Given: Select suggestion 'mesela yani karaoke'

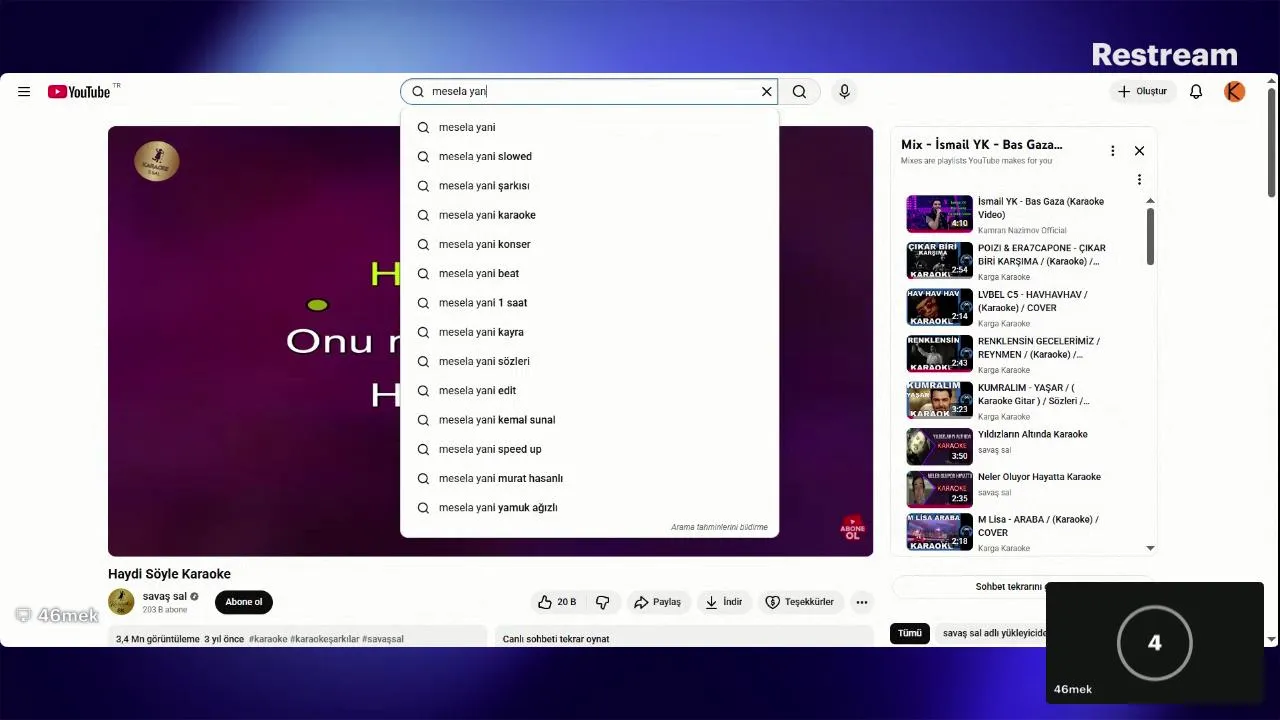Looking at the screenshot, I should click(589, 215).
